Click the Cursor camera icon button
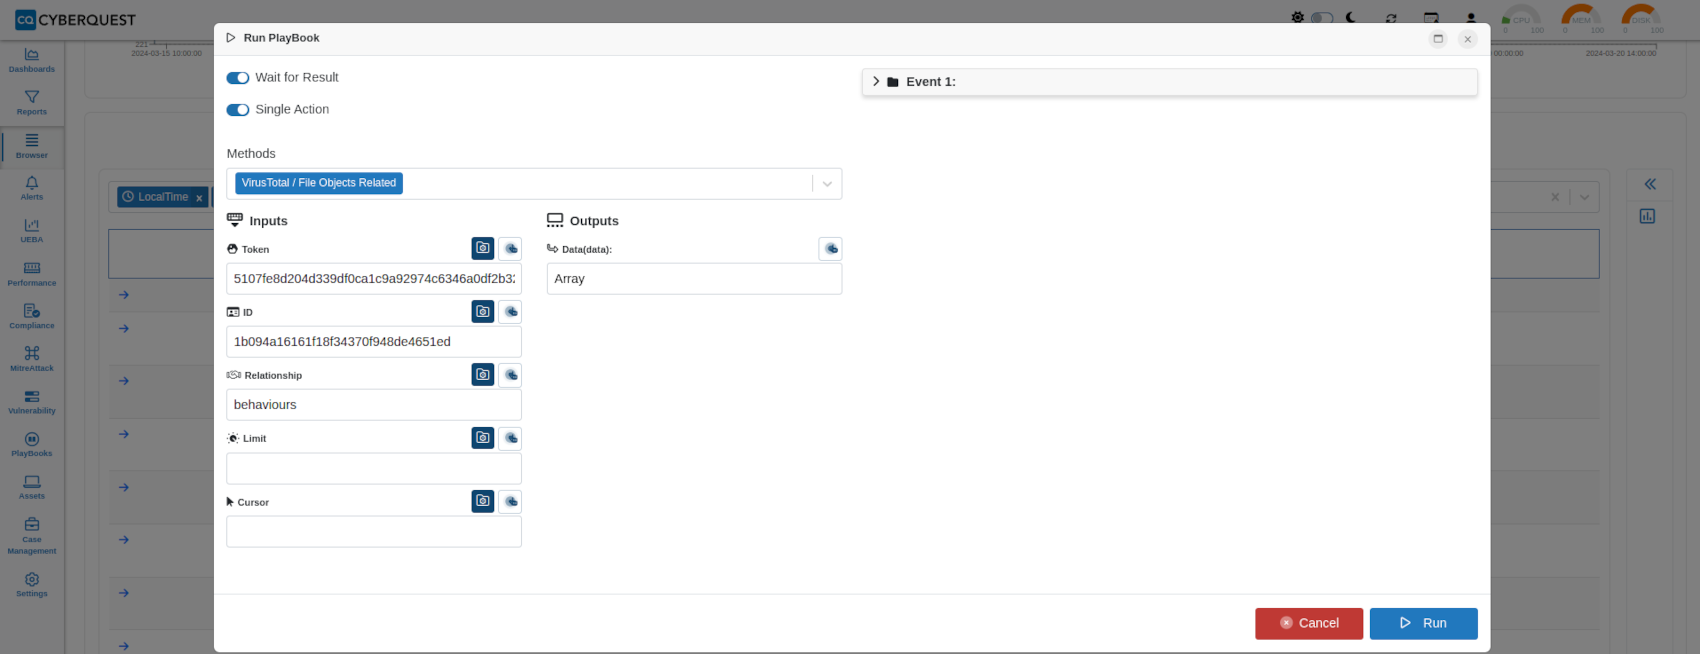 [x=483, y=500]
